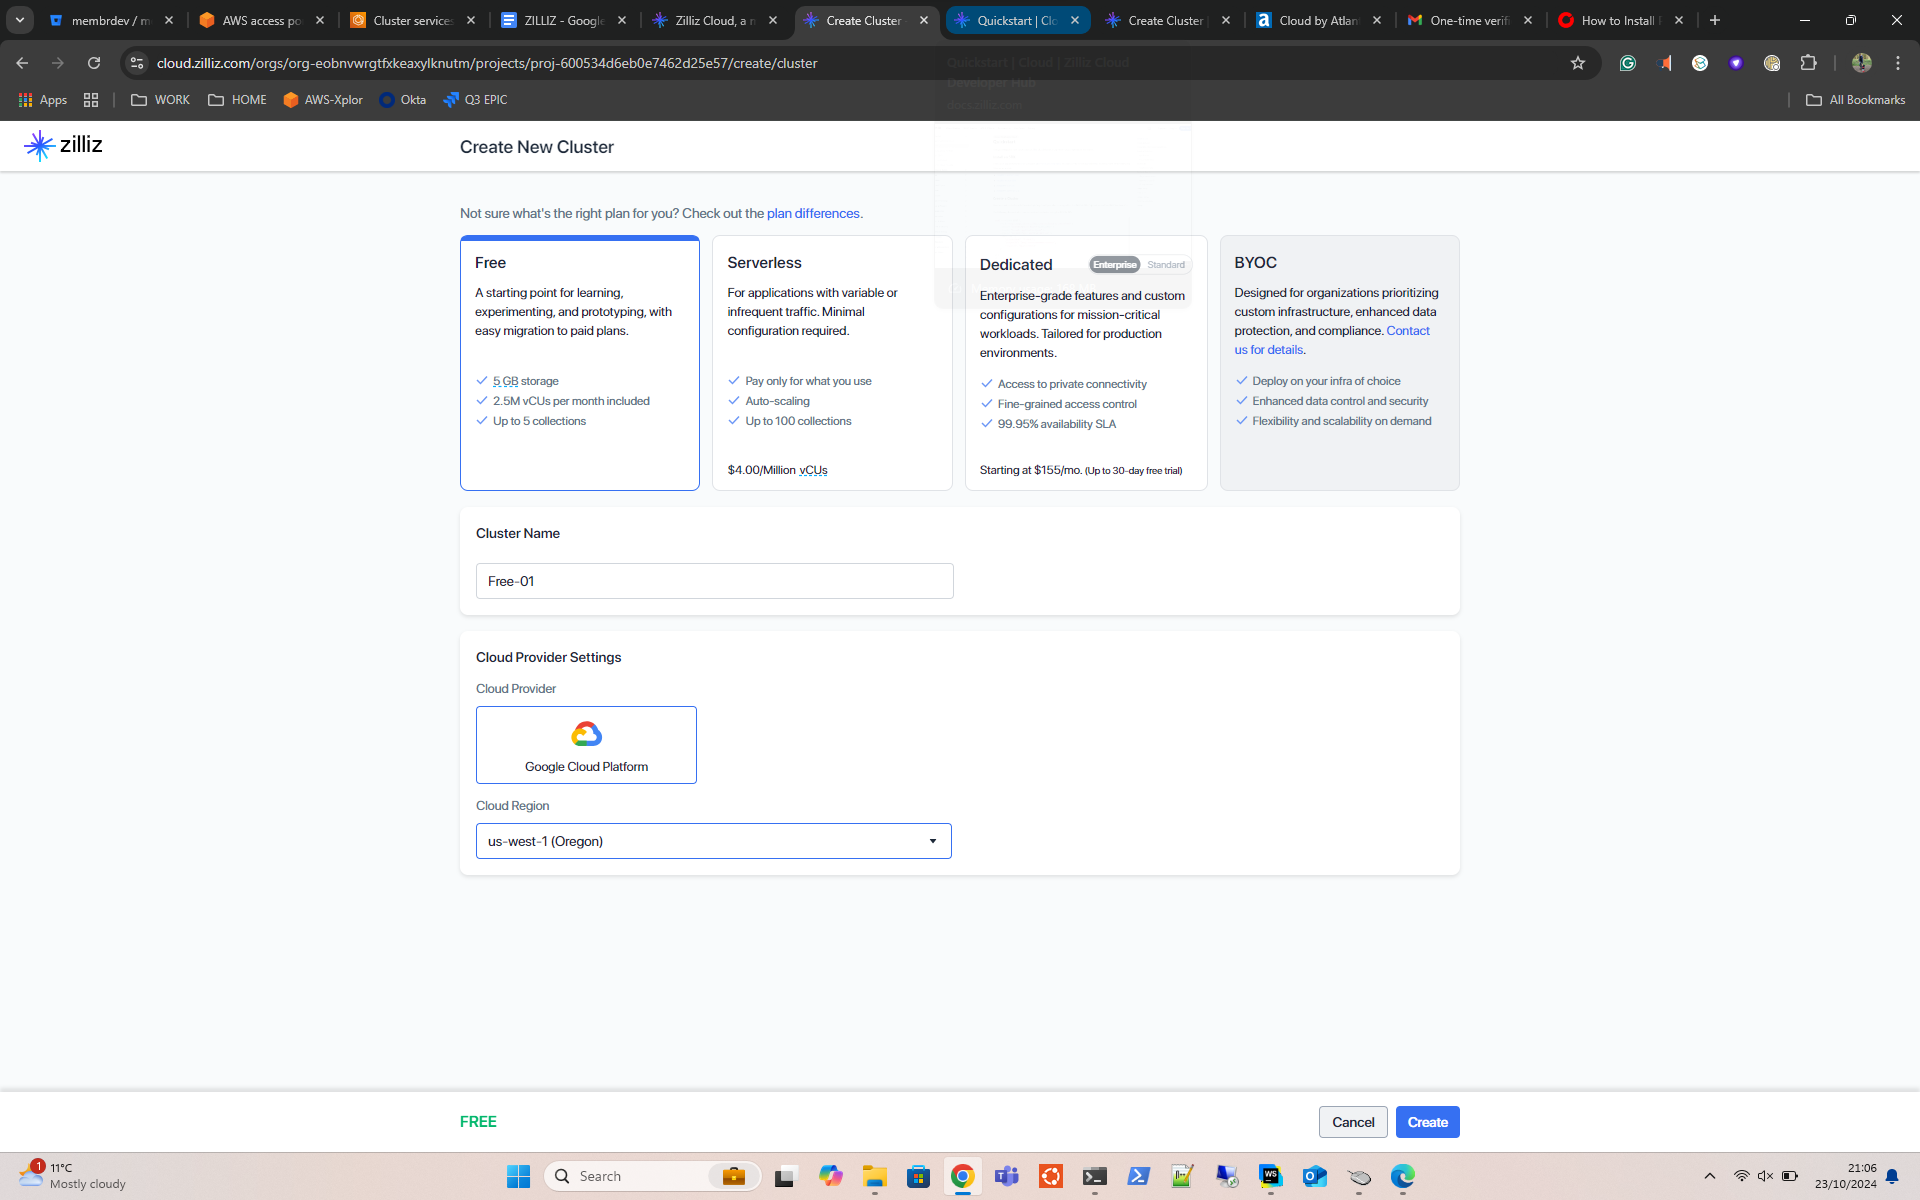Bookmark this page with star icon
The image size is (1920, 1200).
pos(1578,63)
